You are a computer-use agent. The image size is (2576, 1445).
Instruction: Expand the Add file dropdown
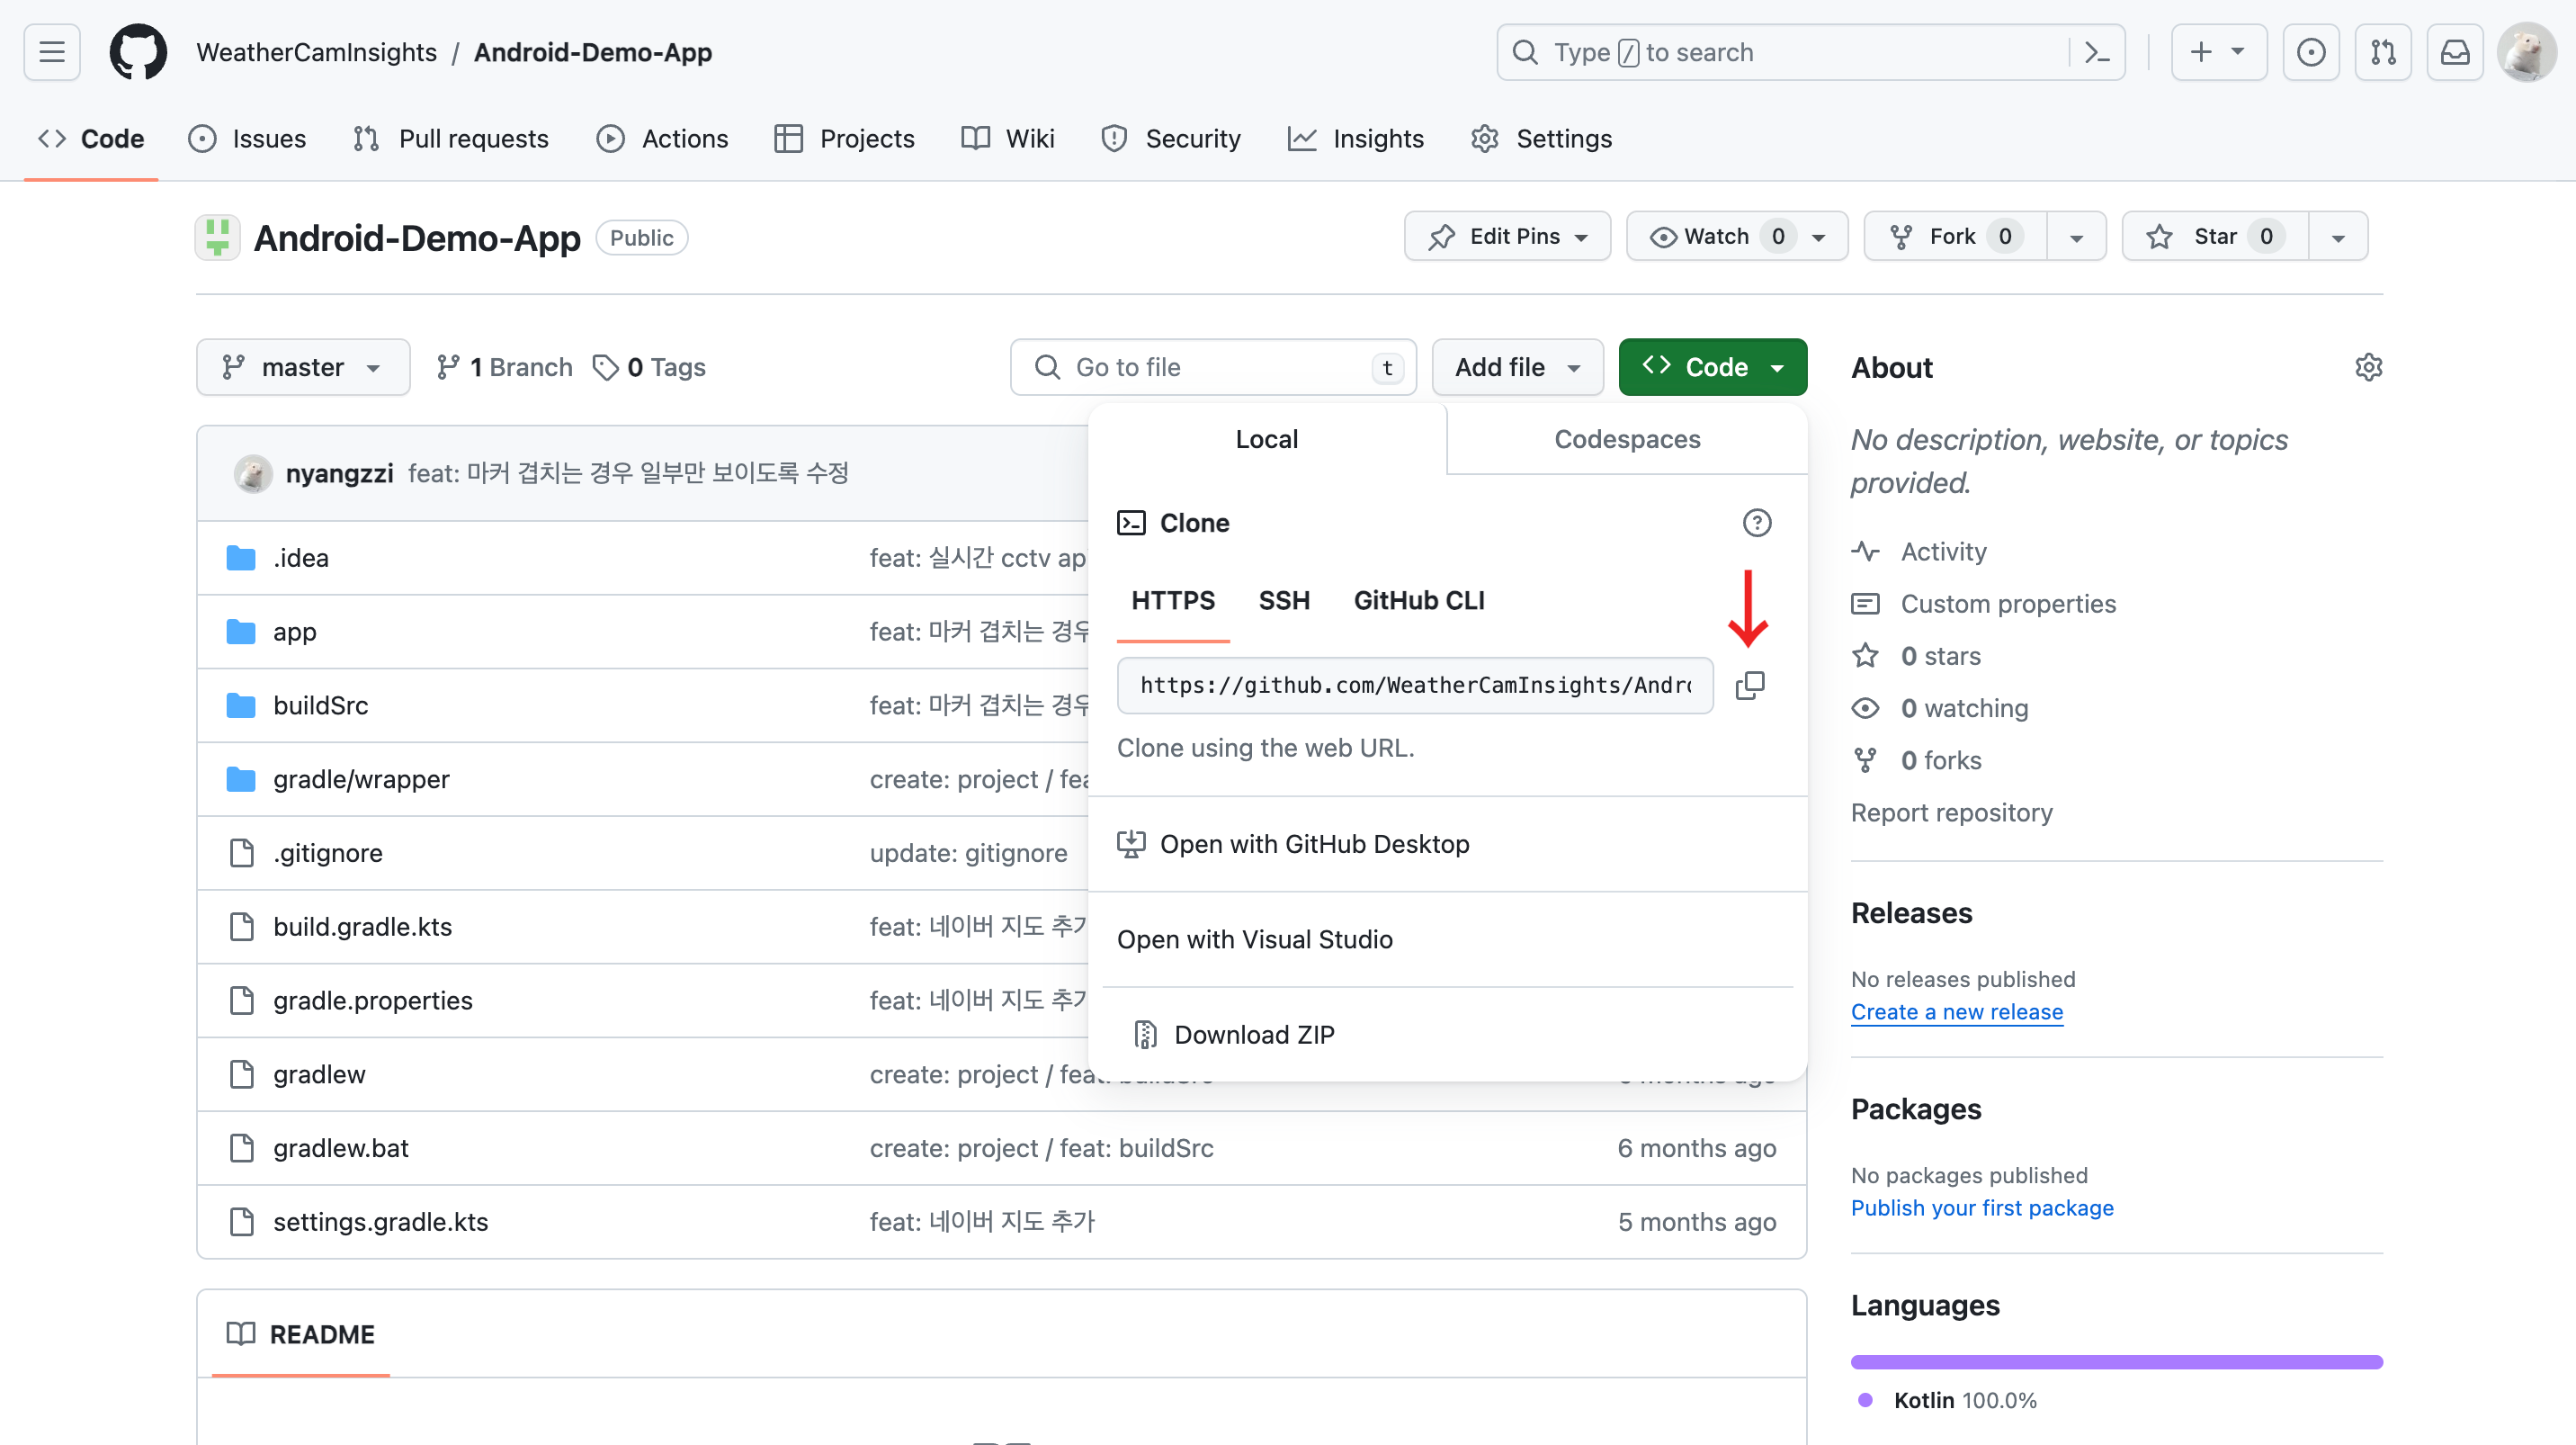[1516, 367]
